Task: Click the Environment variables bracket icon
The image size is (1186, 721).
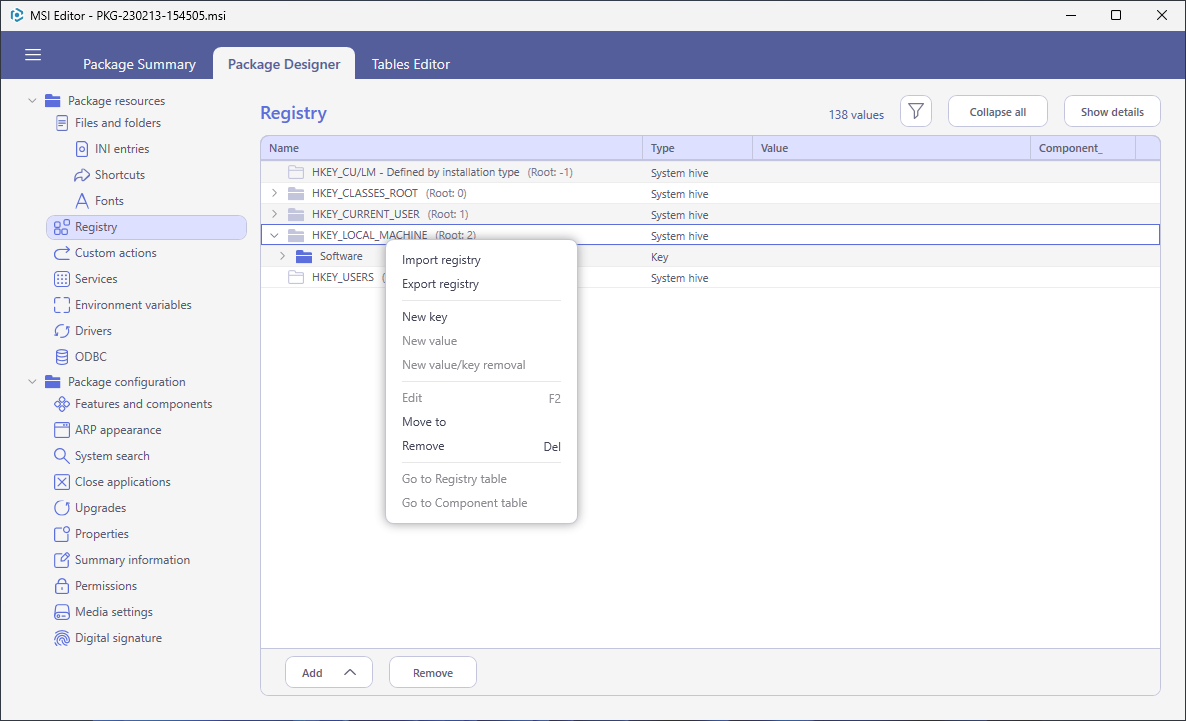Action: (x=62, y=305)
